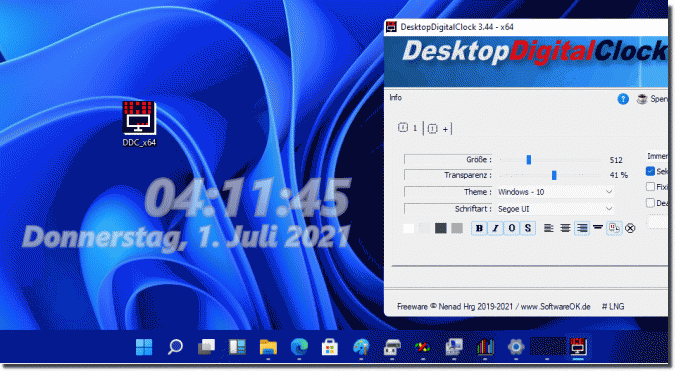Click the DesktopDigitalClock banner logo

pos(535,52)
